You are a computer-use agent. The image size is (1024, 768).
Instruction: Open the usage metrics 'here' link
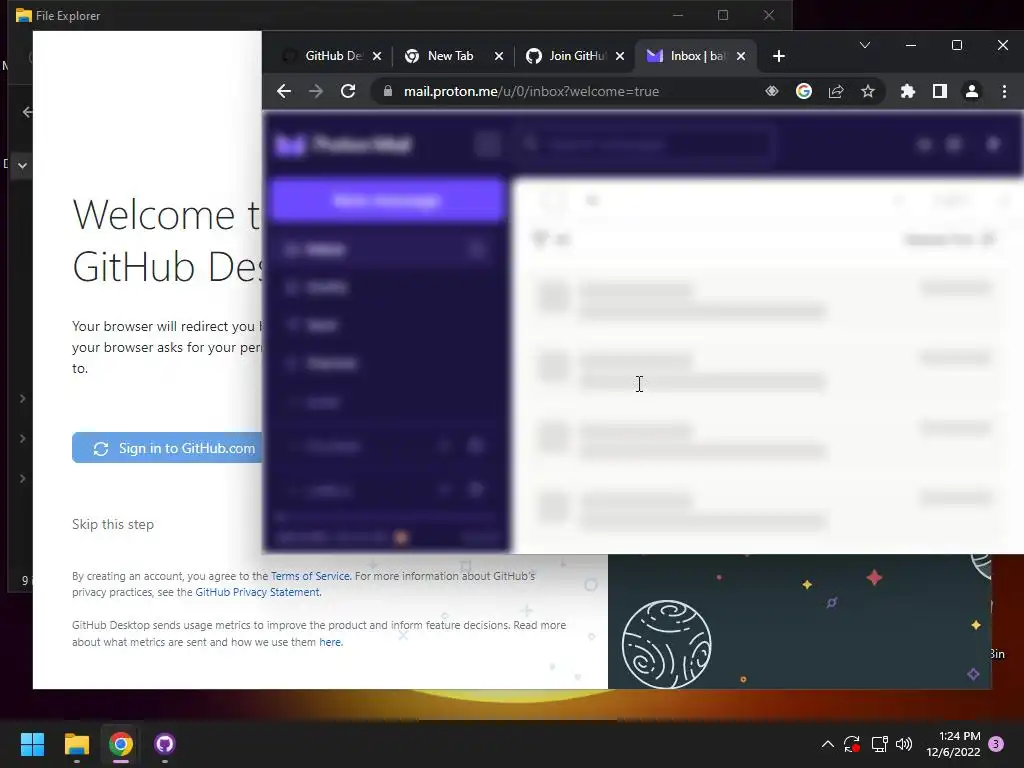330,642
